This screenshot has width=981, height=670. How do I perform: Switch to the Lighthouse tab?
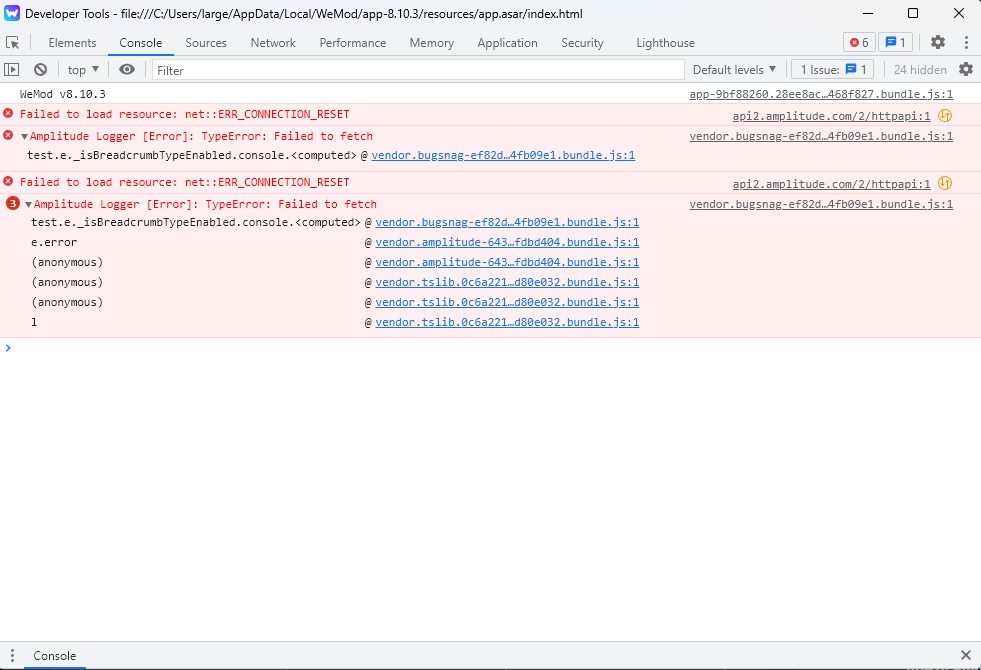(665, 43)
